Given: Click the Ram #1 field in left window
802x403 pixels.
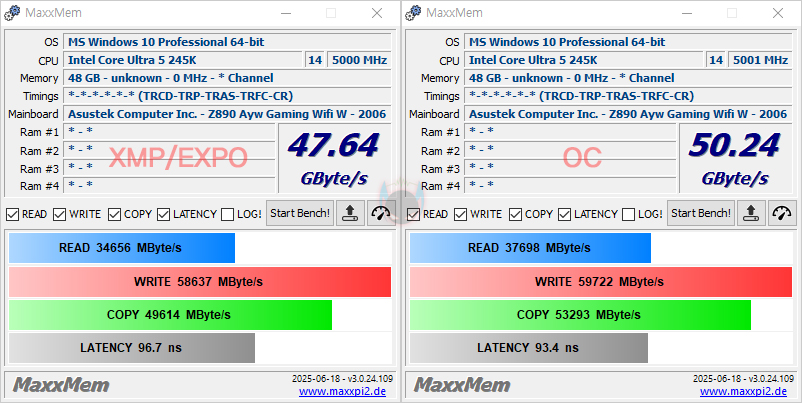Looking at the screenshot, I should click(169, 132).
